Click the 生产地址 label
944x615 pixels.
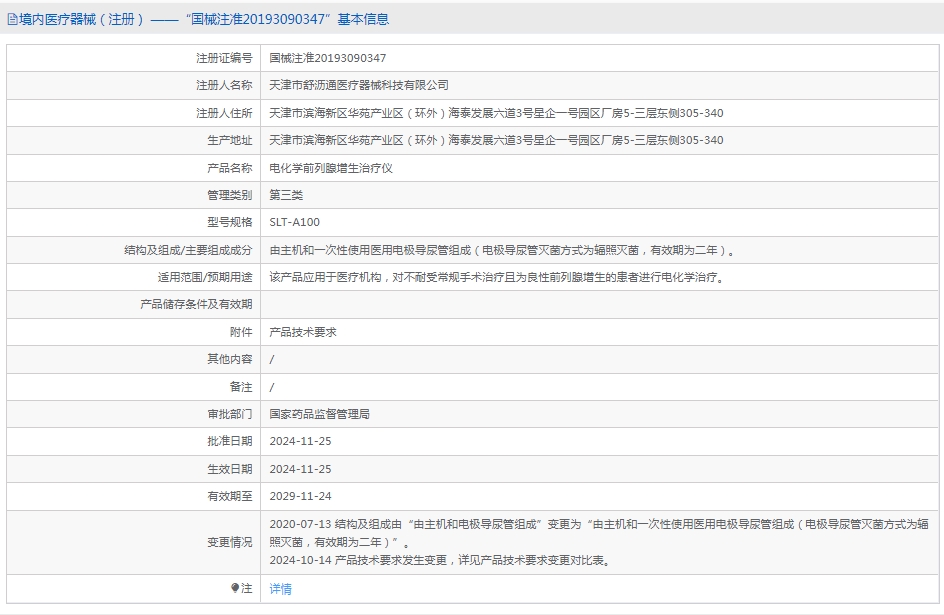tap(229, 140)
